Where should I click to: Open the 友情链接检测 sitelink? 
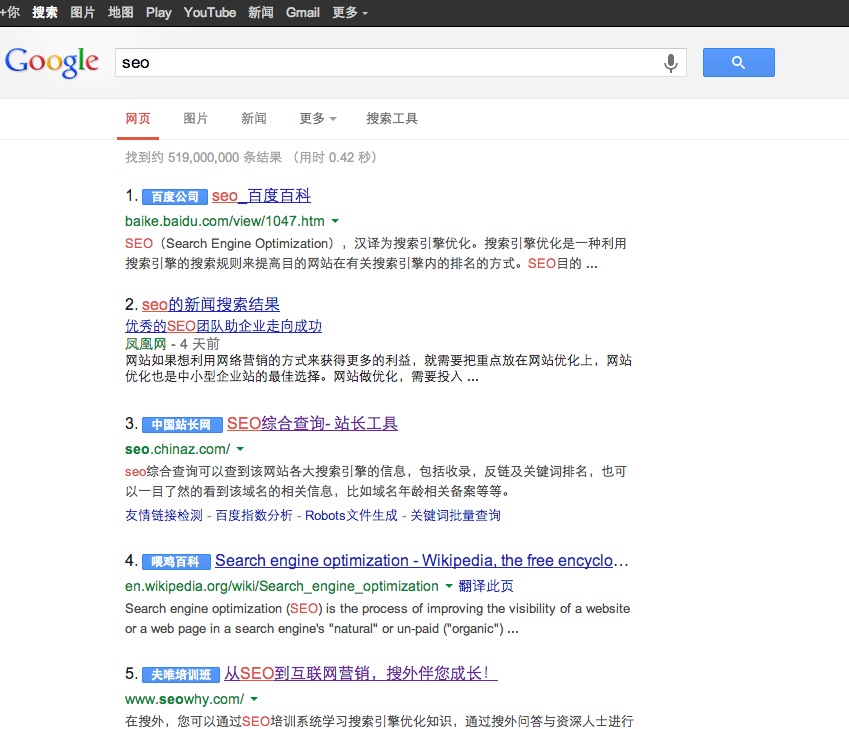pos(164,515)
